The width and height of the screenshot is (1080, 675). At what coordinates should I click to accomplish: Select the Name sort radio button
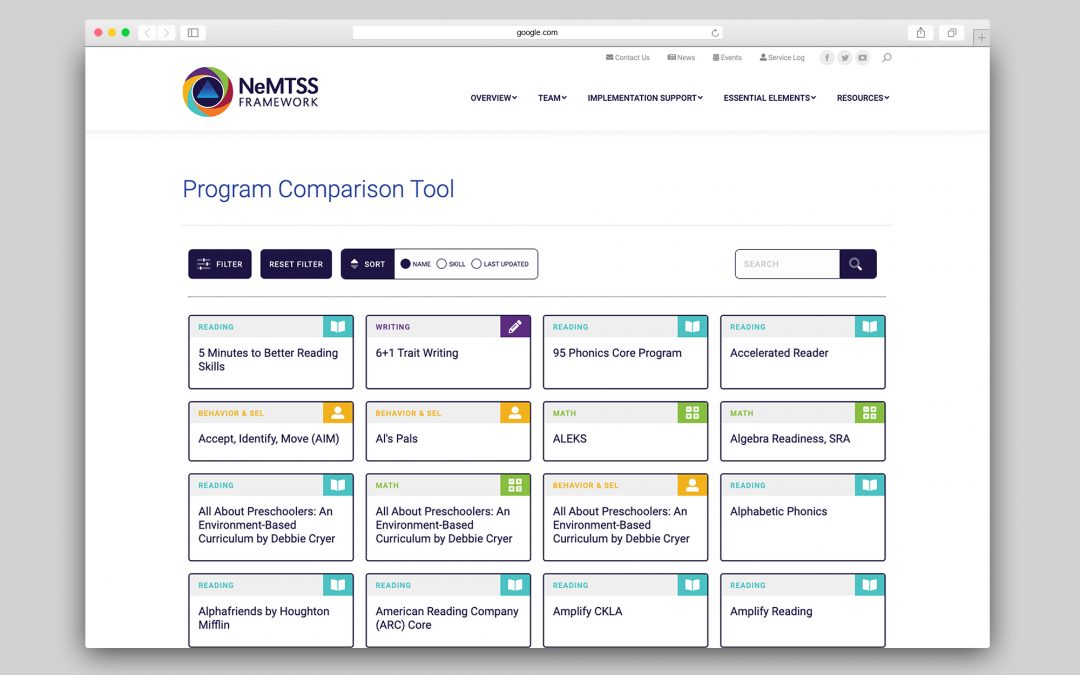(406, 264)
